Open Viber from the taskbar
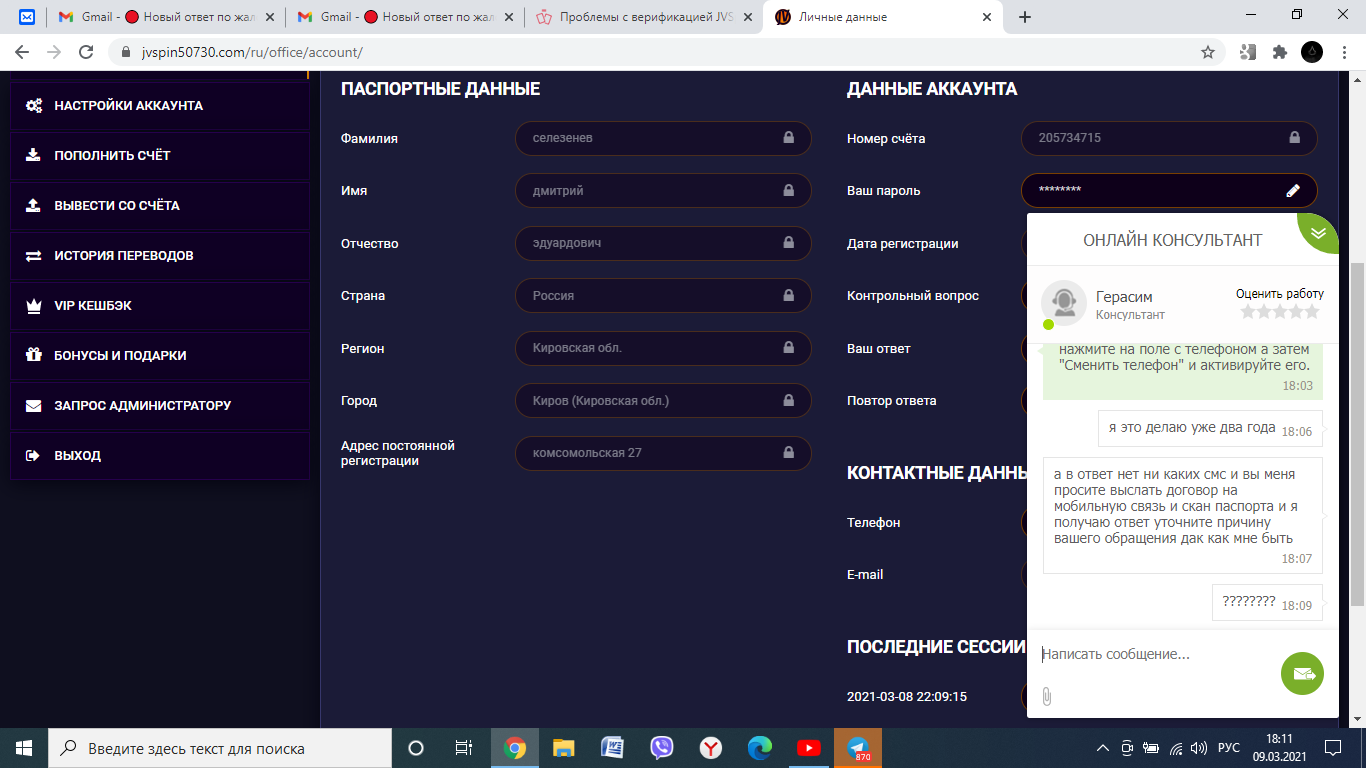The width and height of the screenshot is (1366, 768). 662,747
